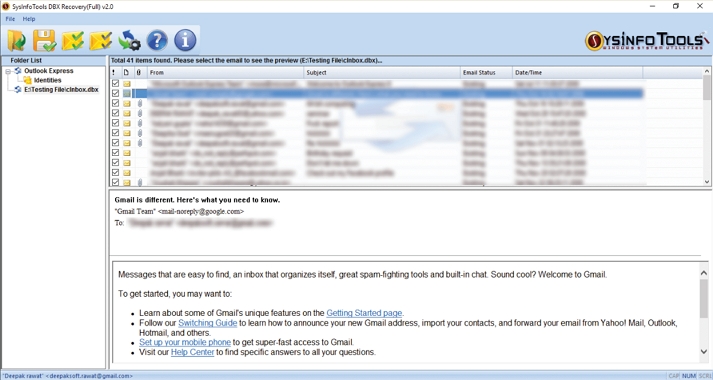Select the 'Birthday request' email row
713x380 pixels.
377,153
